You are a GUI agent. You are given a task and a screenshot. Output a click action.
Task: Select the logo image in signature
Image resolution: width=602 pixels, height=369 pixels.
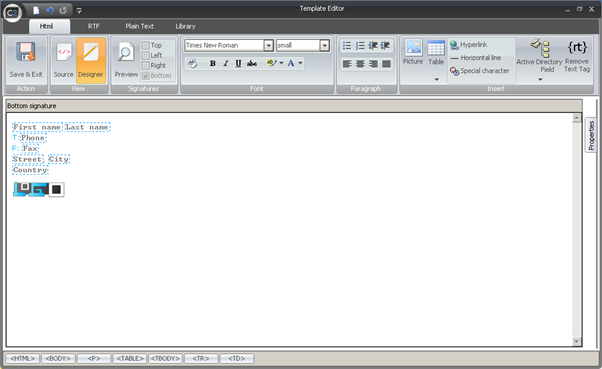pos(38,189)
